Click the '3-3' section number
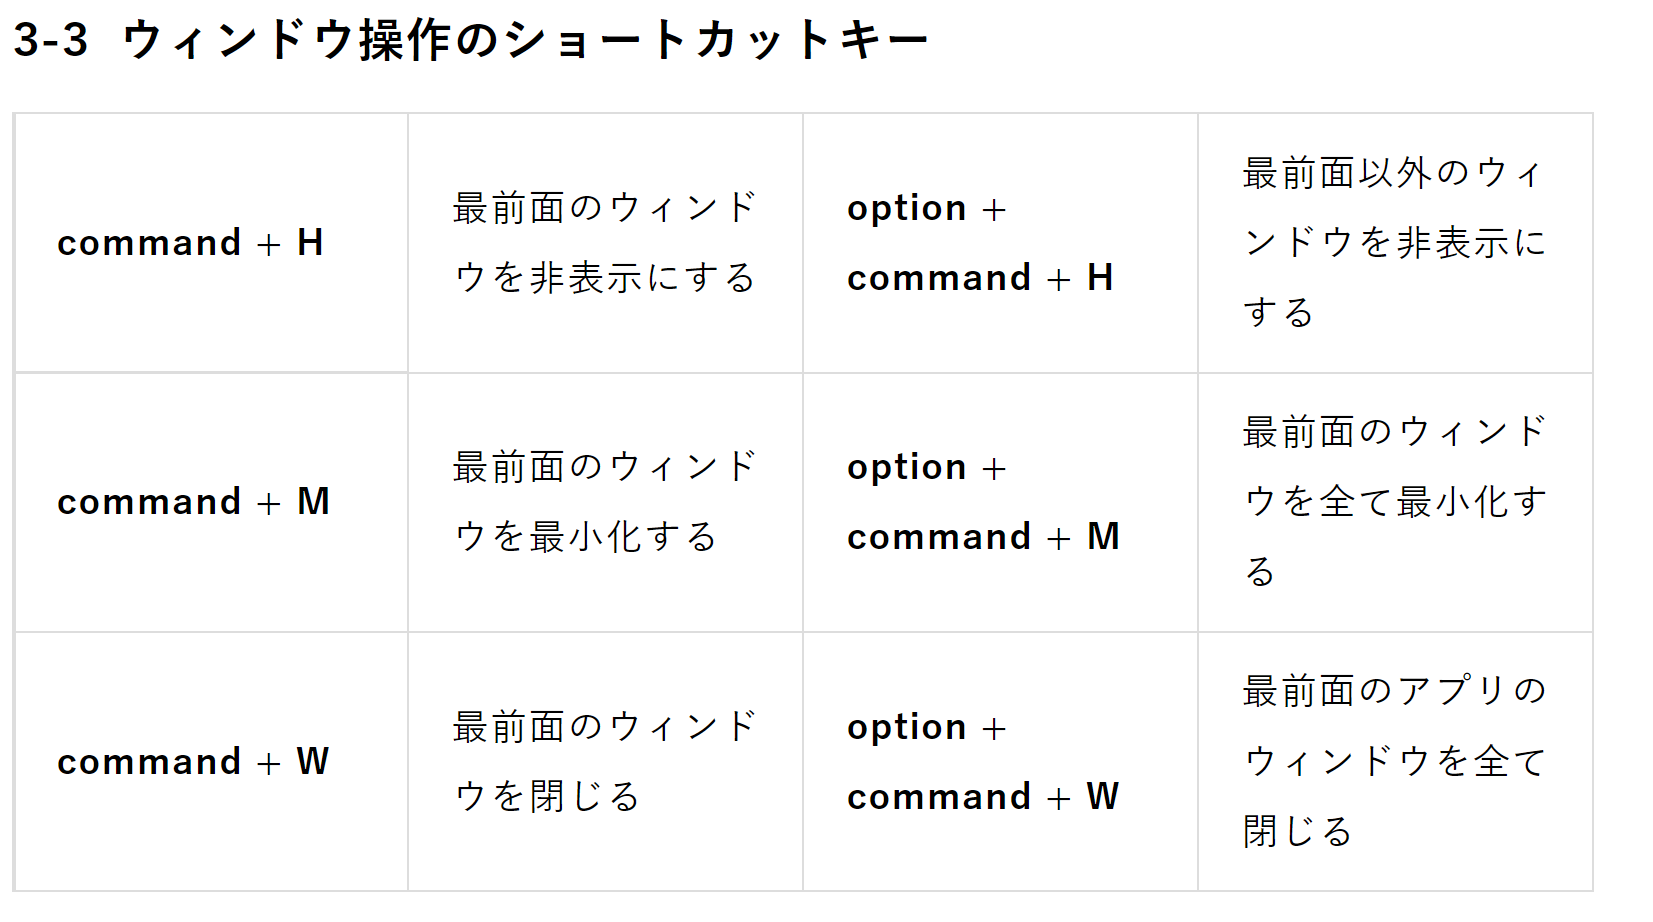This screenshot has width=1653, height=922. [51, 41]
